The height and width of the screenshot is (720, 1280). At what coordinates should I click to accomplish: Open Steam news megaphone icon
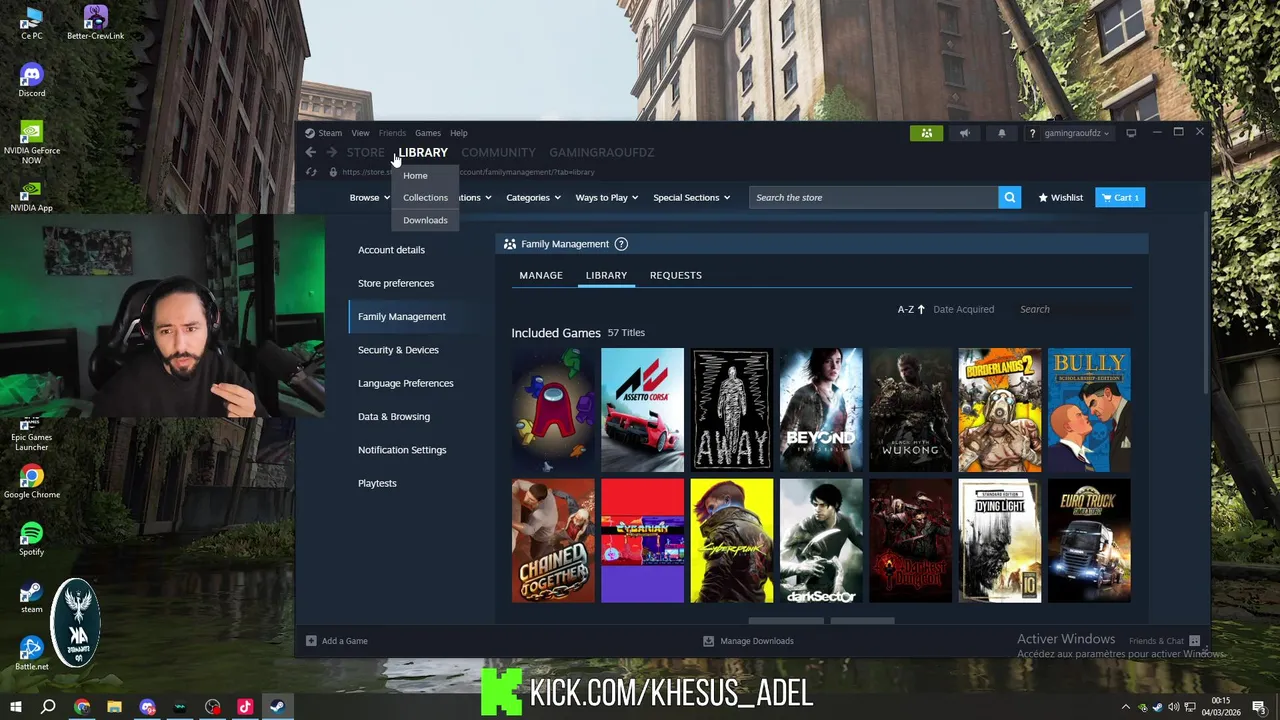[x=964, y=133]
